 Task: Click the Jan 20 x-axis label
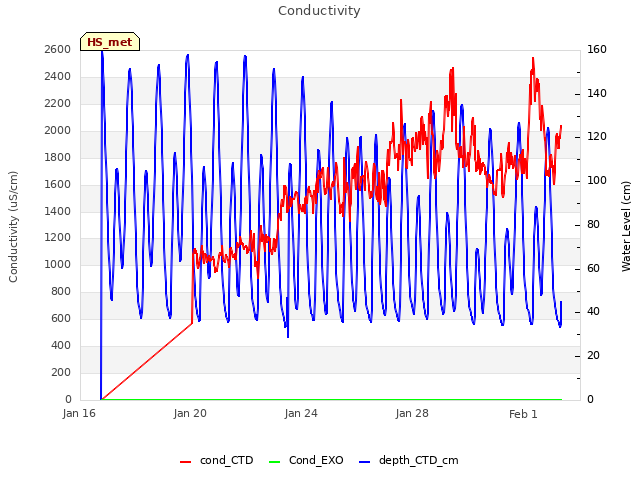[x=190, y=413]
